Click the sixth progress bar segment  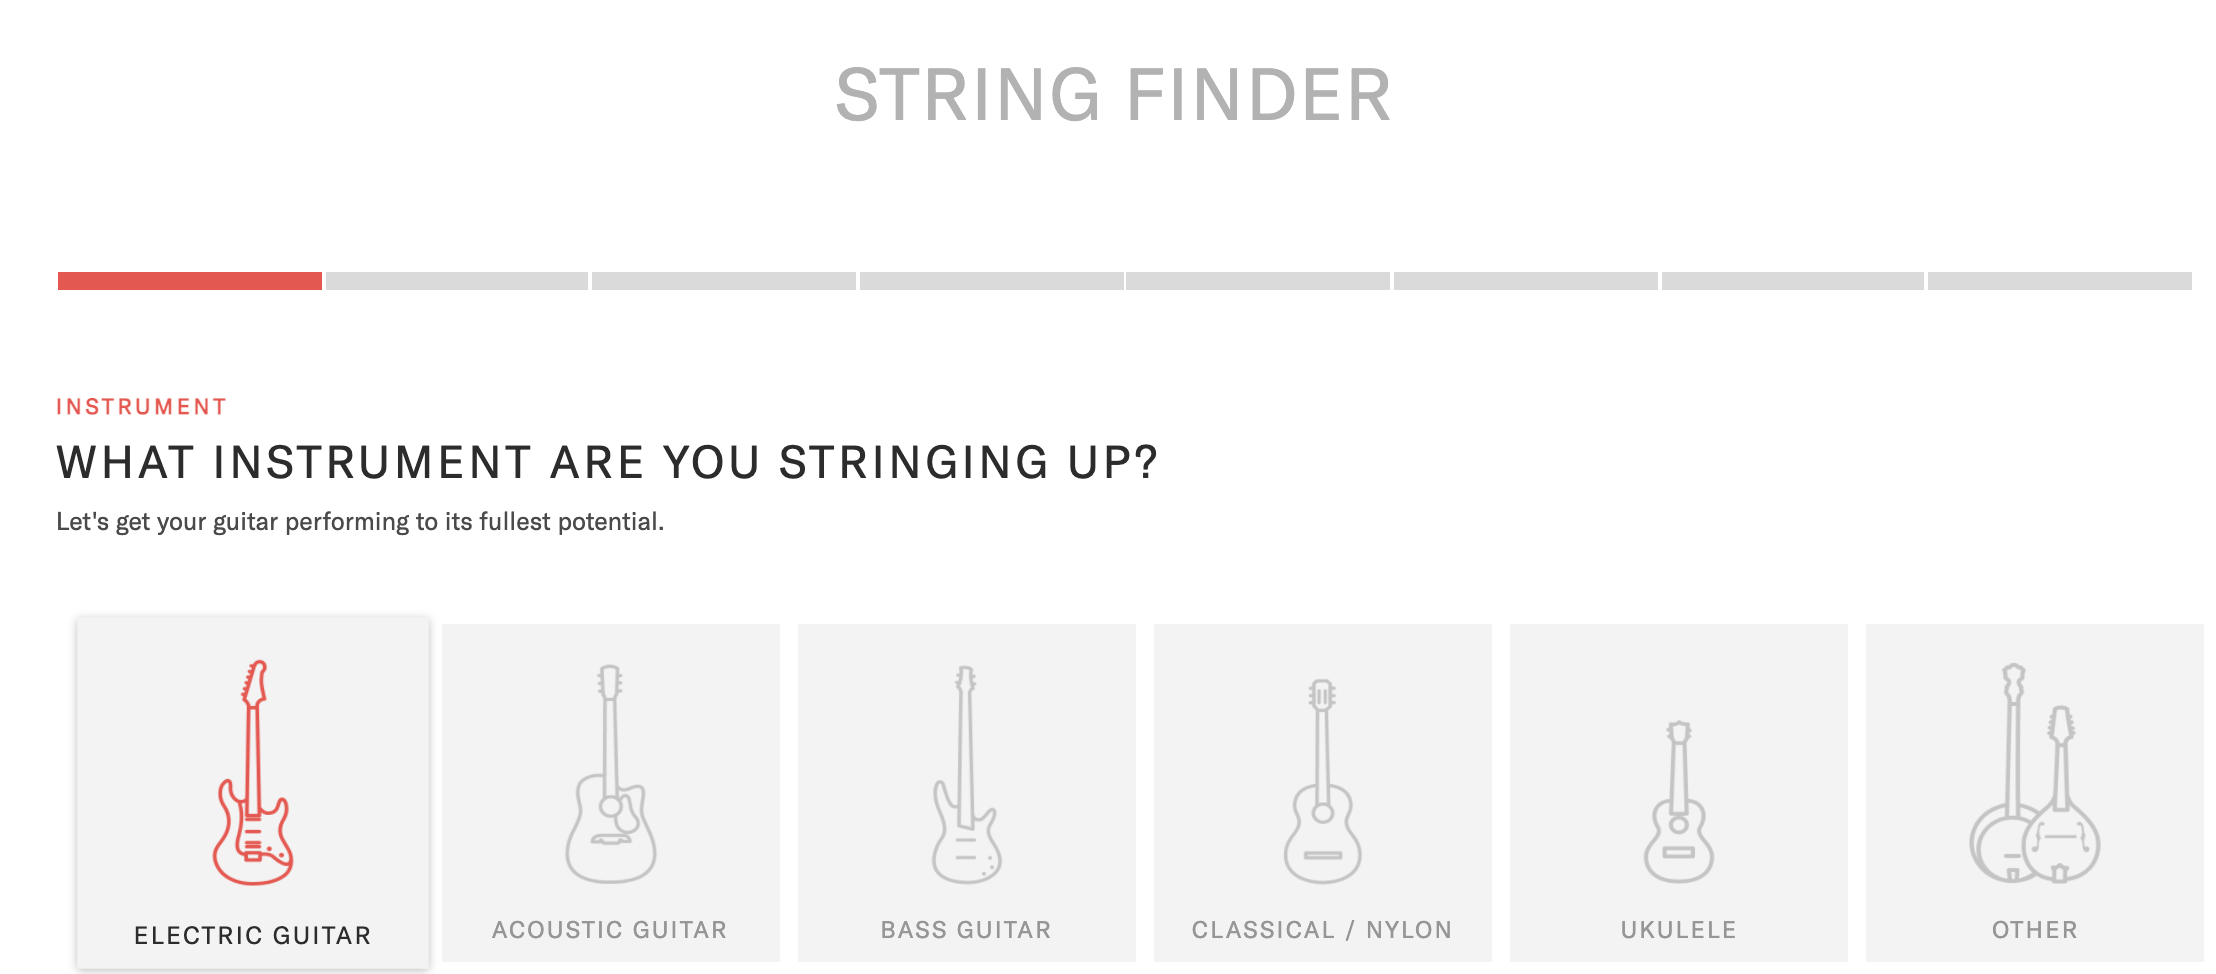(x=1526, y=281)
